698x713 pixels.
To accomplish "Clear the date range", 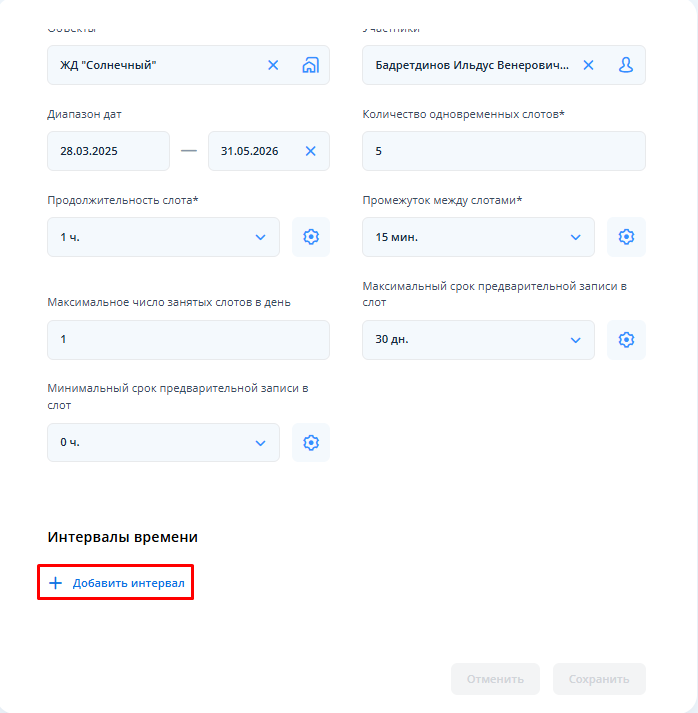I will (x=310, y=151).
